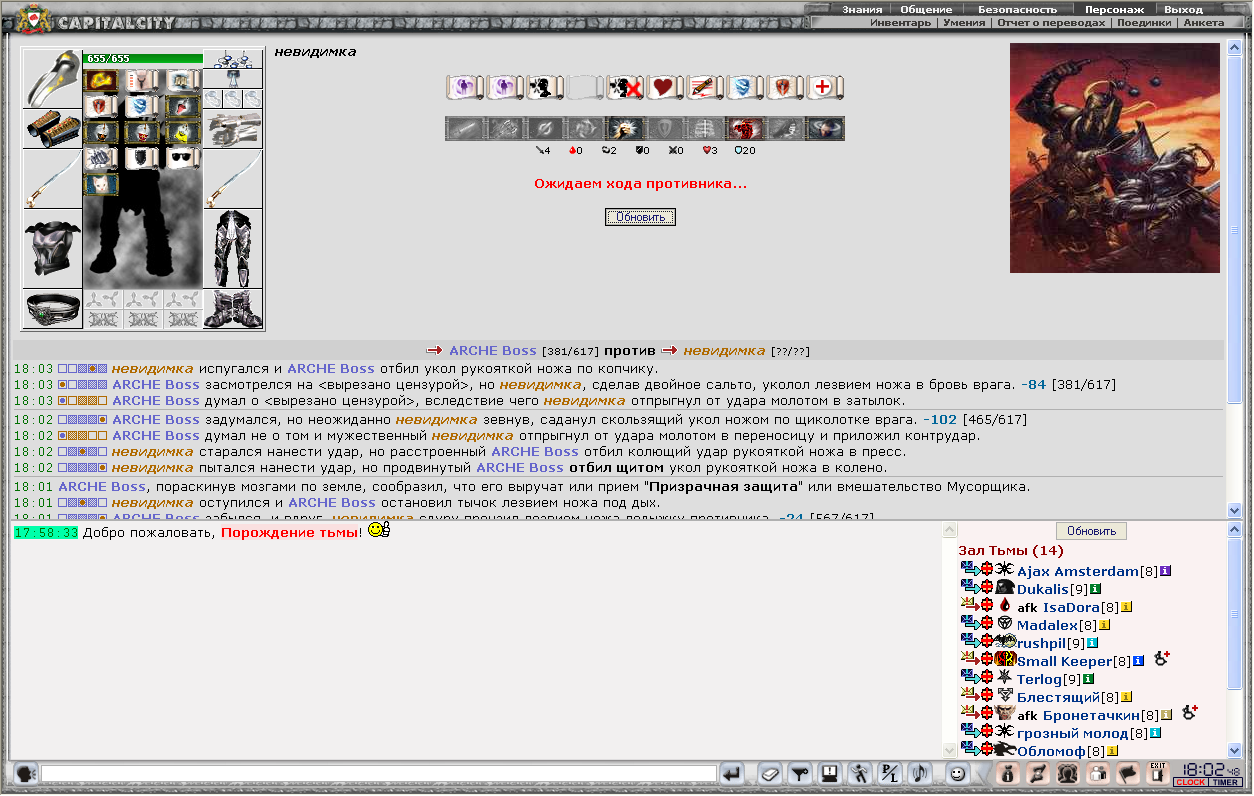The height and width of the screenshot is (796, 1254).
Task: Click the 'Зал Тьмы (14)' room title
Action: 1011,551
